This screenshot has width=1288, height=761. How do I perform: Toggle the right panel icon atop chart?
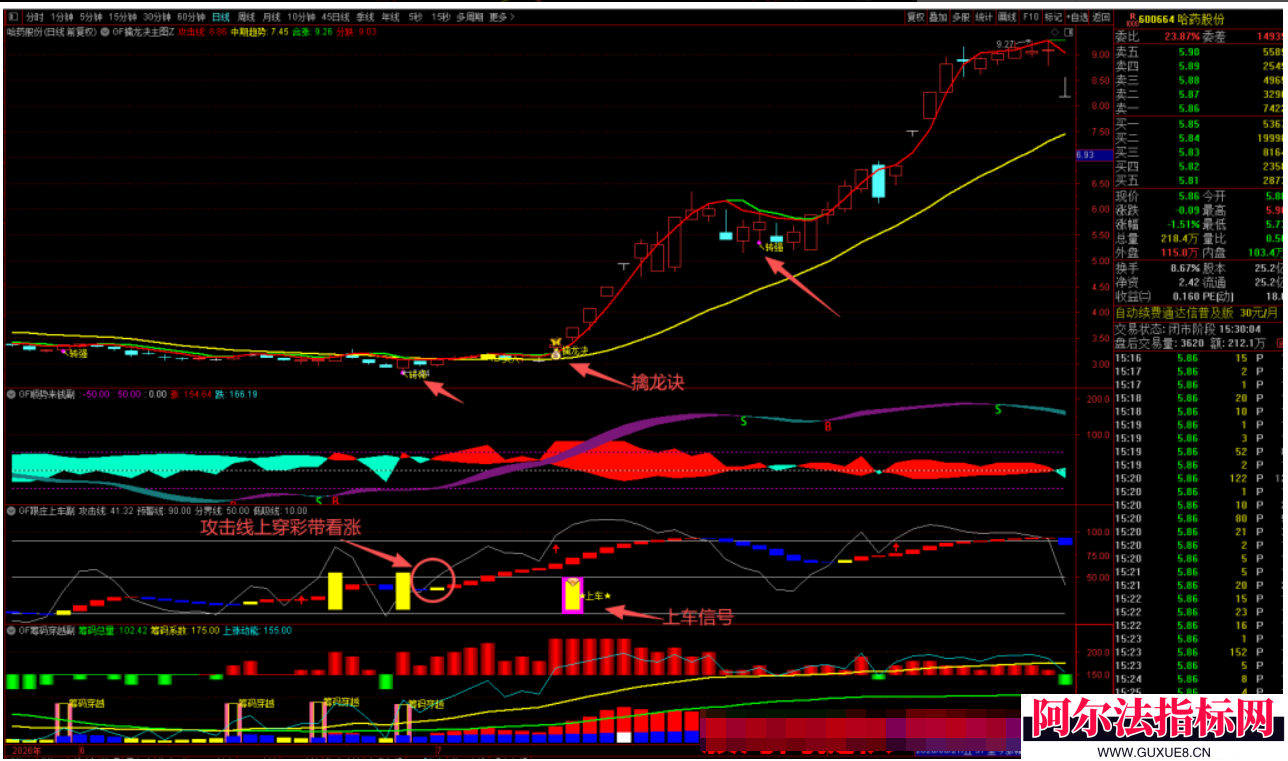click(x=1069, y=32)
